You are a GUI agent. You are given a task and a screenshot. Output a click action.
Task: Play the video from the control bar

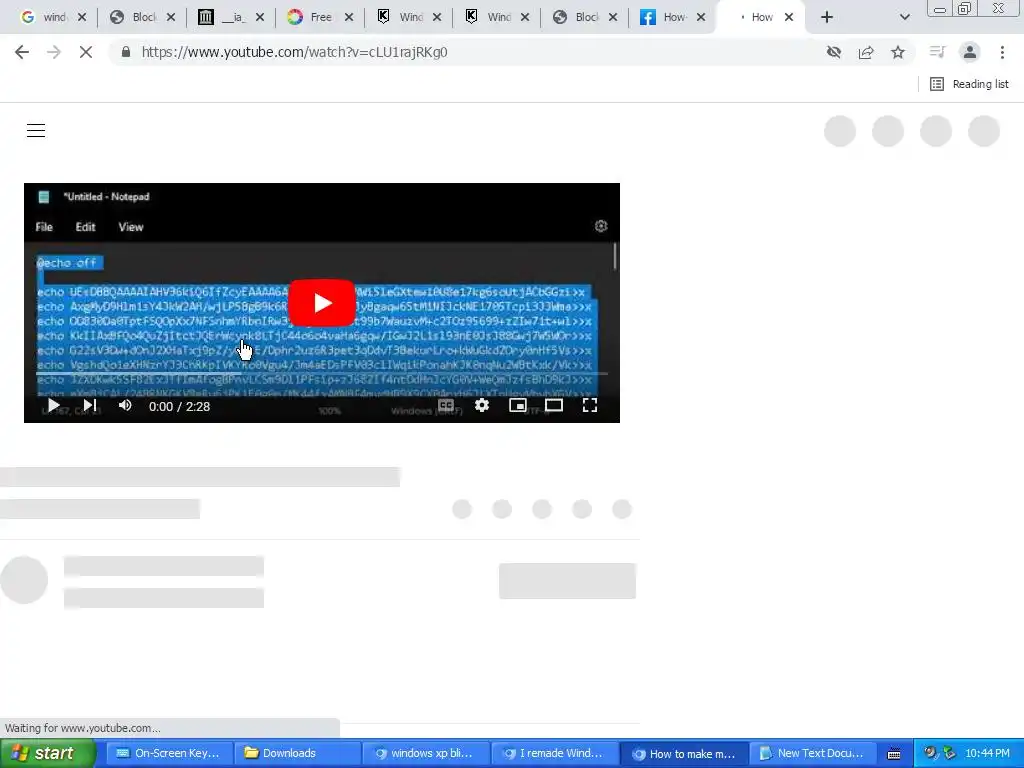point(54,406)
